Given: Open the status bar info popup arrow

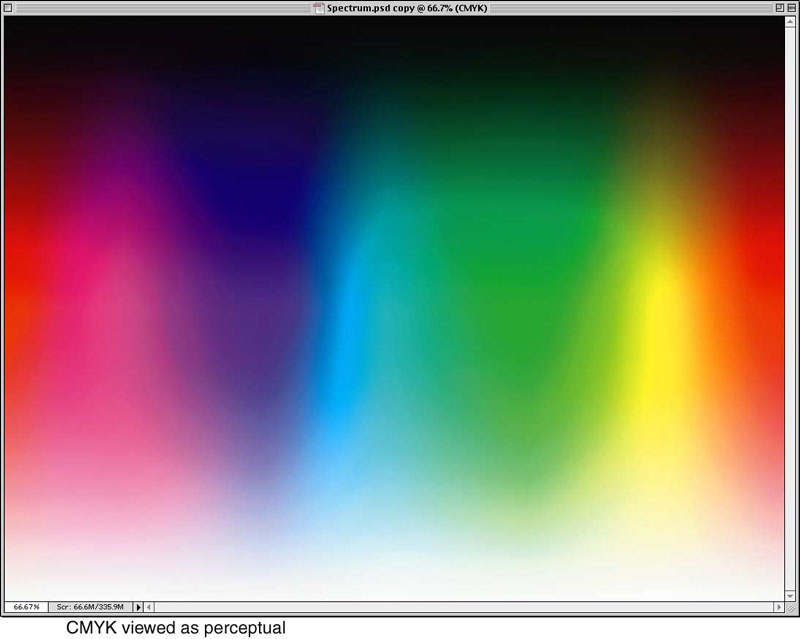Looking at the screenshot, I should click(139, 606).
